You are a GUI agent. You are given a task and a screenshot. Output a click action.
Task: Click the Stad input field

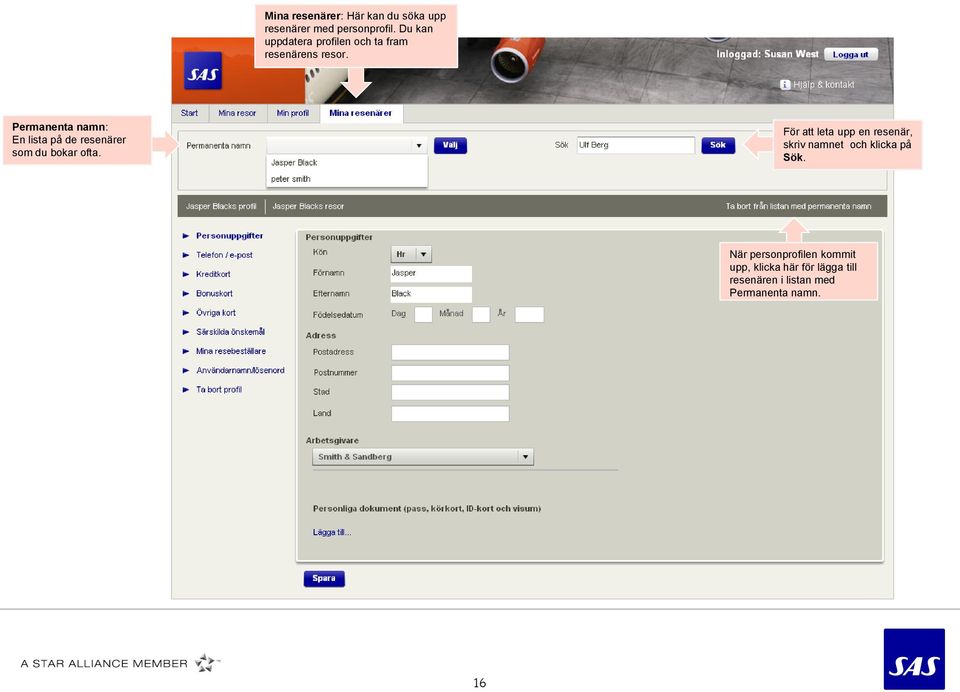click(450, 393)
